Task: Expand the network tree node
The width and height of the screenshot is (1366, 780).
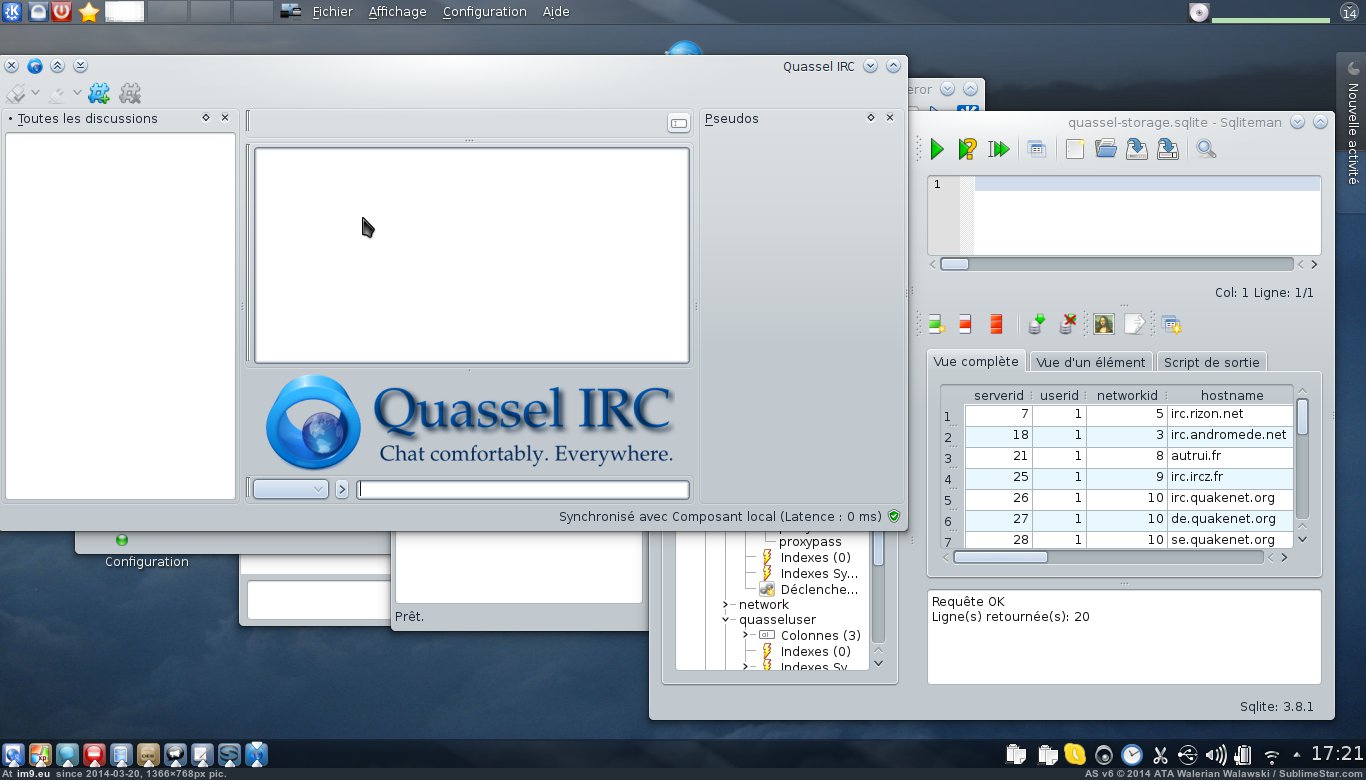Action: point(726,604)
